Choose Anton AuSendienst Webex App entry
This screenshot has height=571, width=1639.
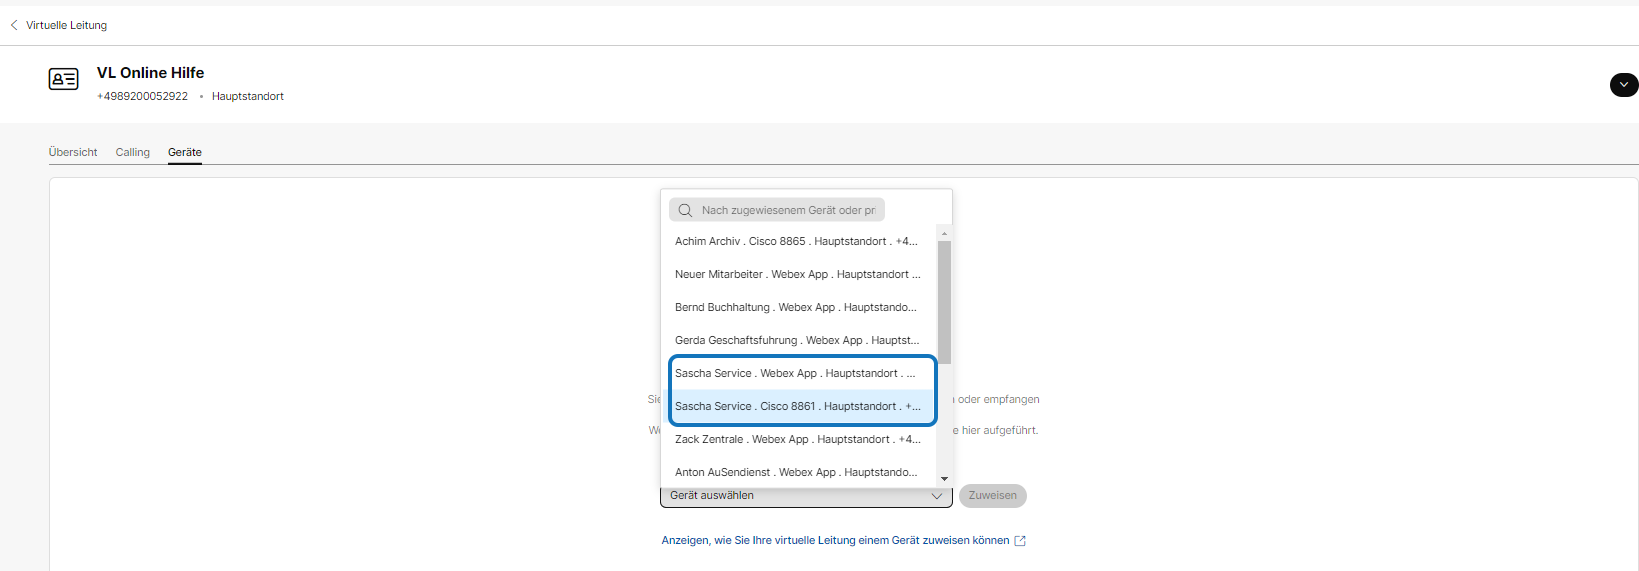[x=798, y=472]
